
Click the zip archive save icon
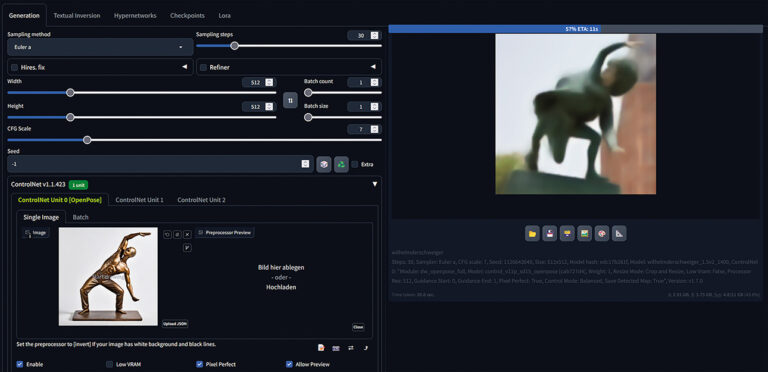click(x=567, y=233)
